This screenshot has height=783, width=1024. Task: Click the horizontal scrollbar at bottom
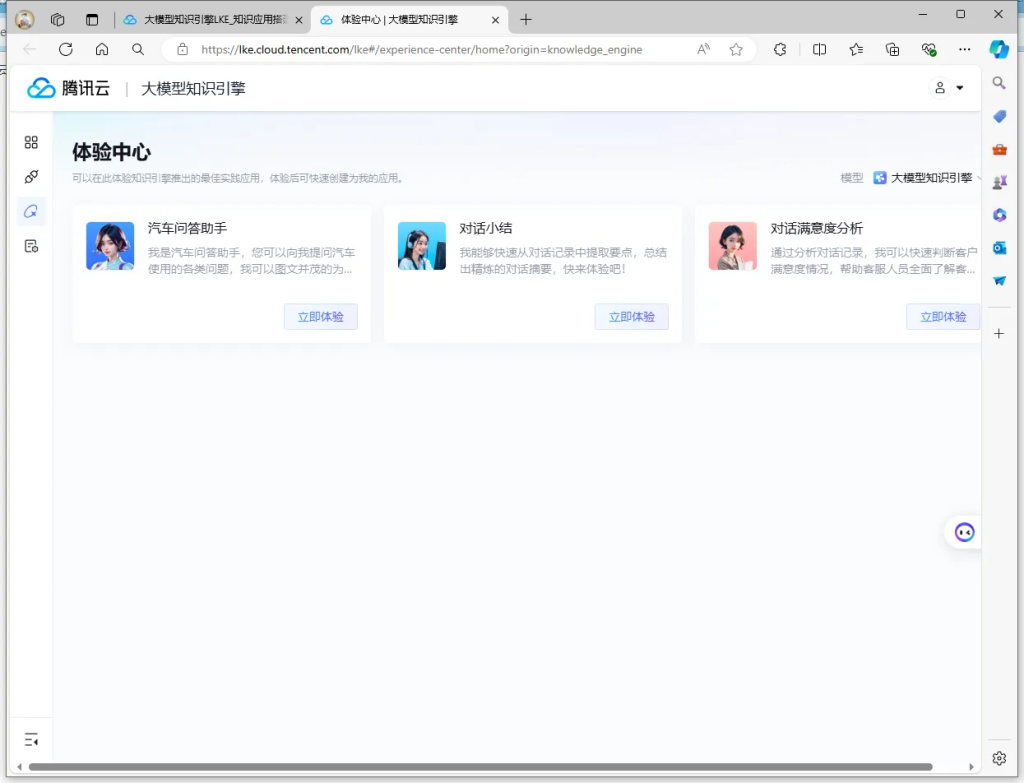(480, 767)
